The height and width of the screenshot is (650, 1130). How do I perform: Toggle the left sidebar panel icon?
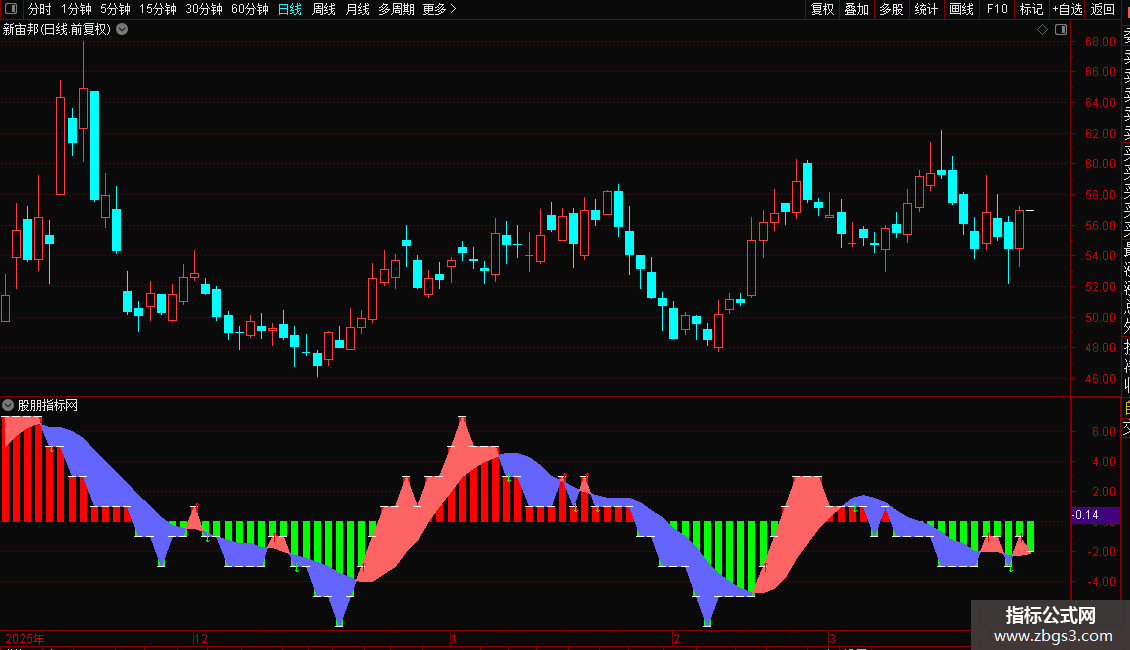11,9
